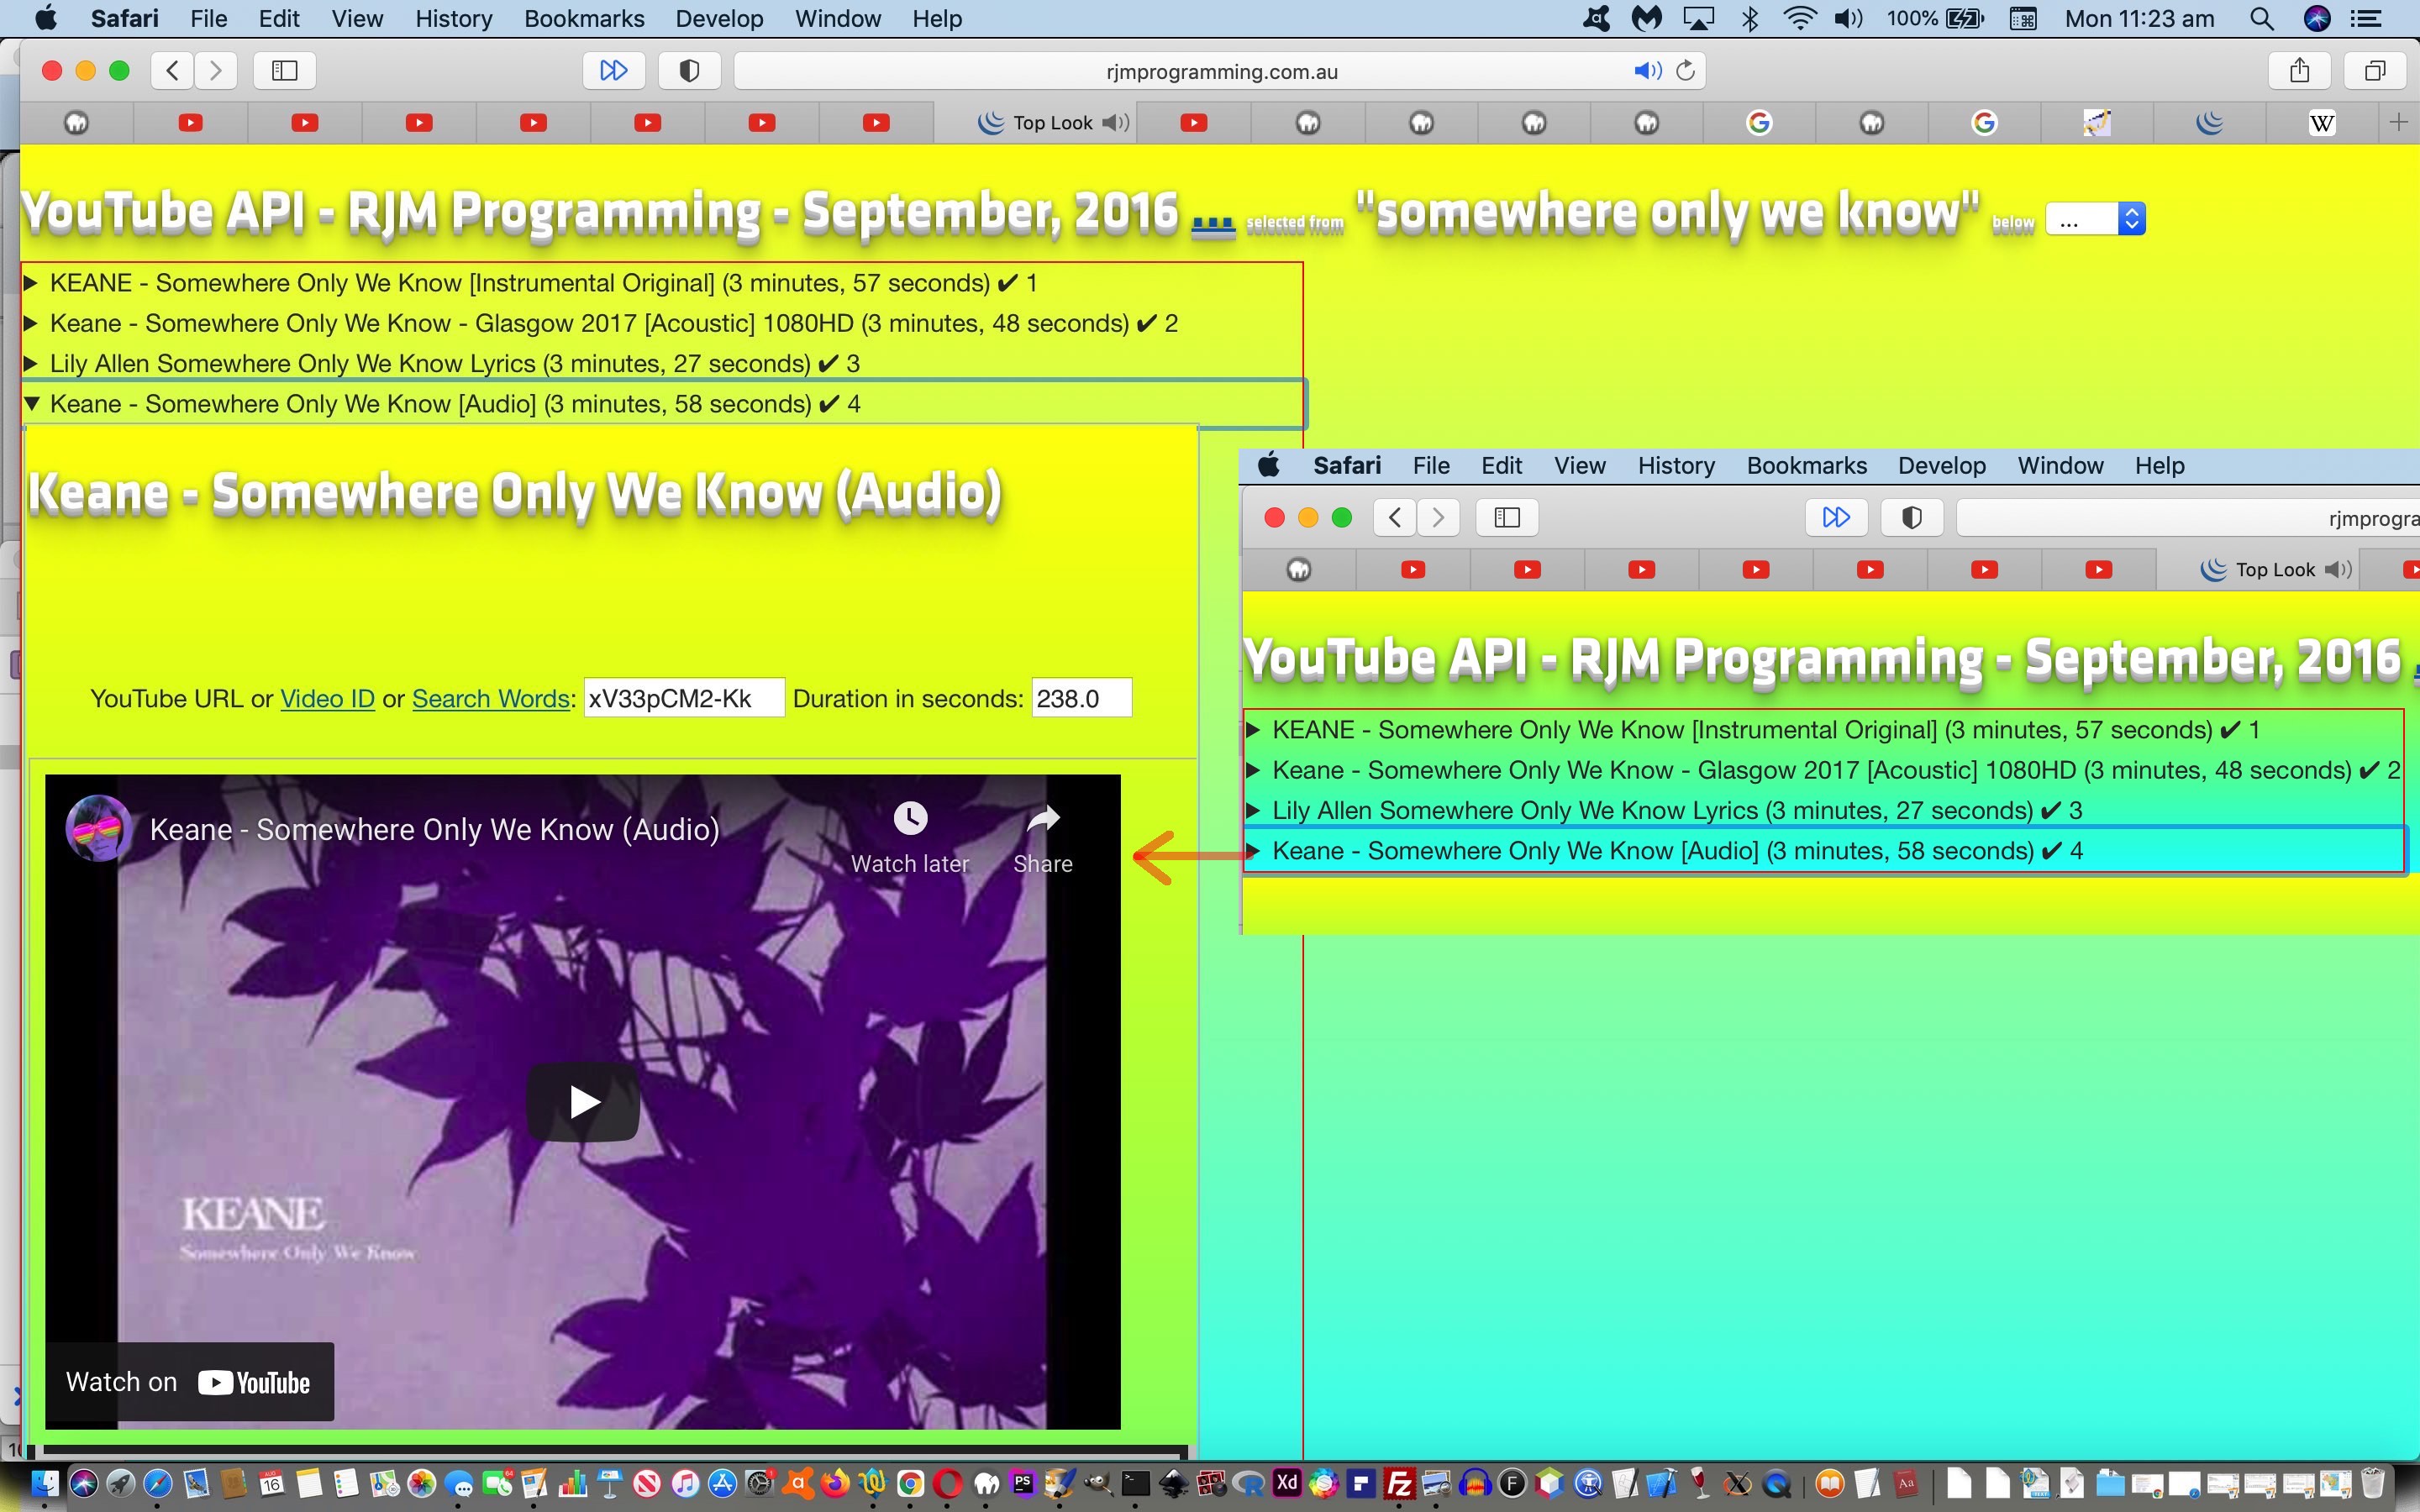Open the Apple menu

[x=45, y=18]
